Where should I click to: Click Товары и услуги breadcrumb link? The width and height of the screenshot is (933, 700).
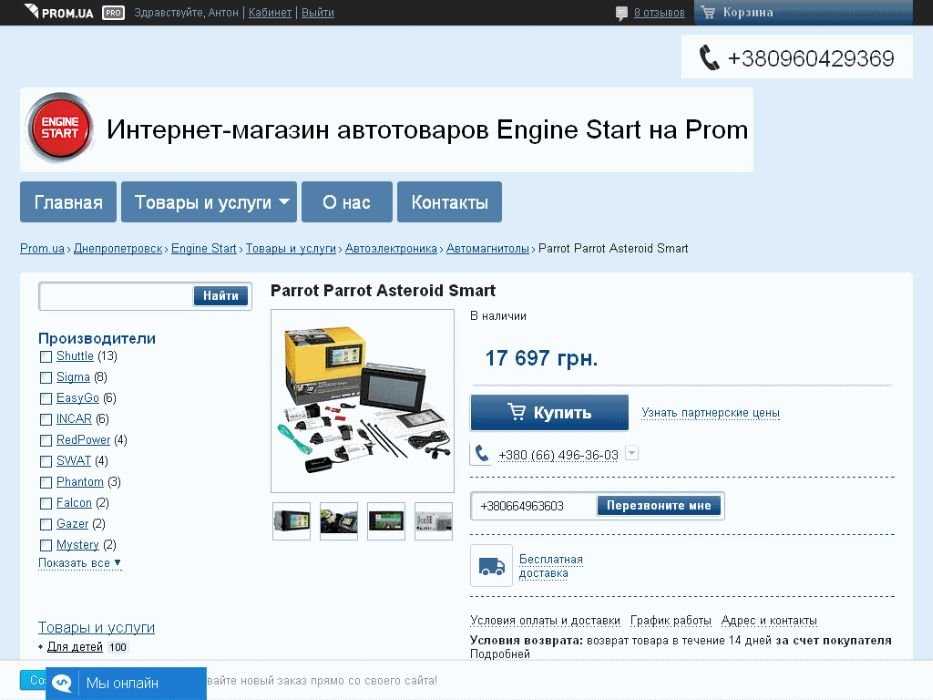click(291, 248)
